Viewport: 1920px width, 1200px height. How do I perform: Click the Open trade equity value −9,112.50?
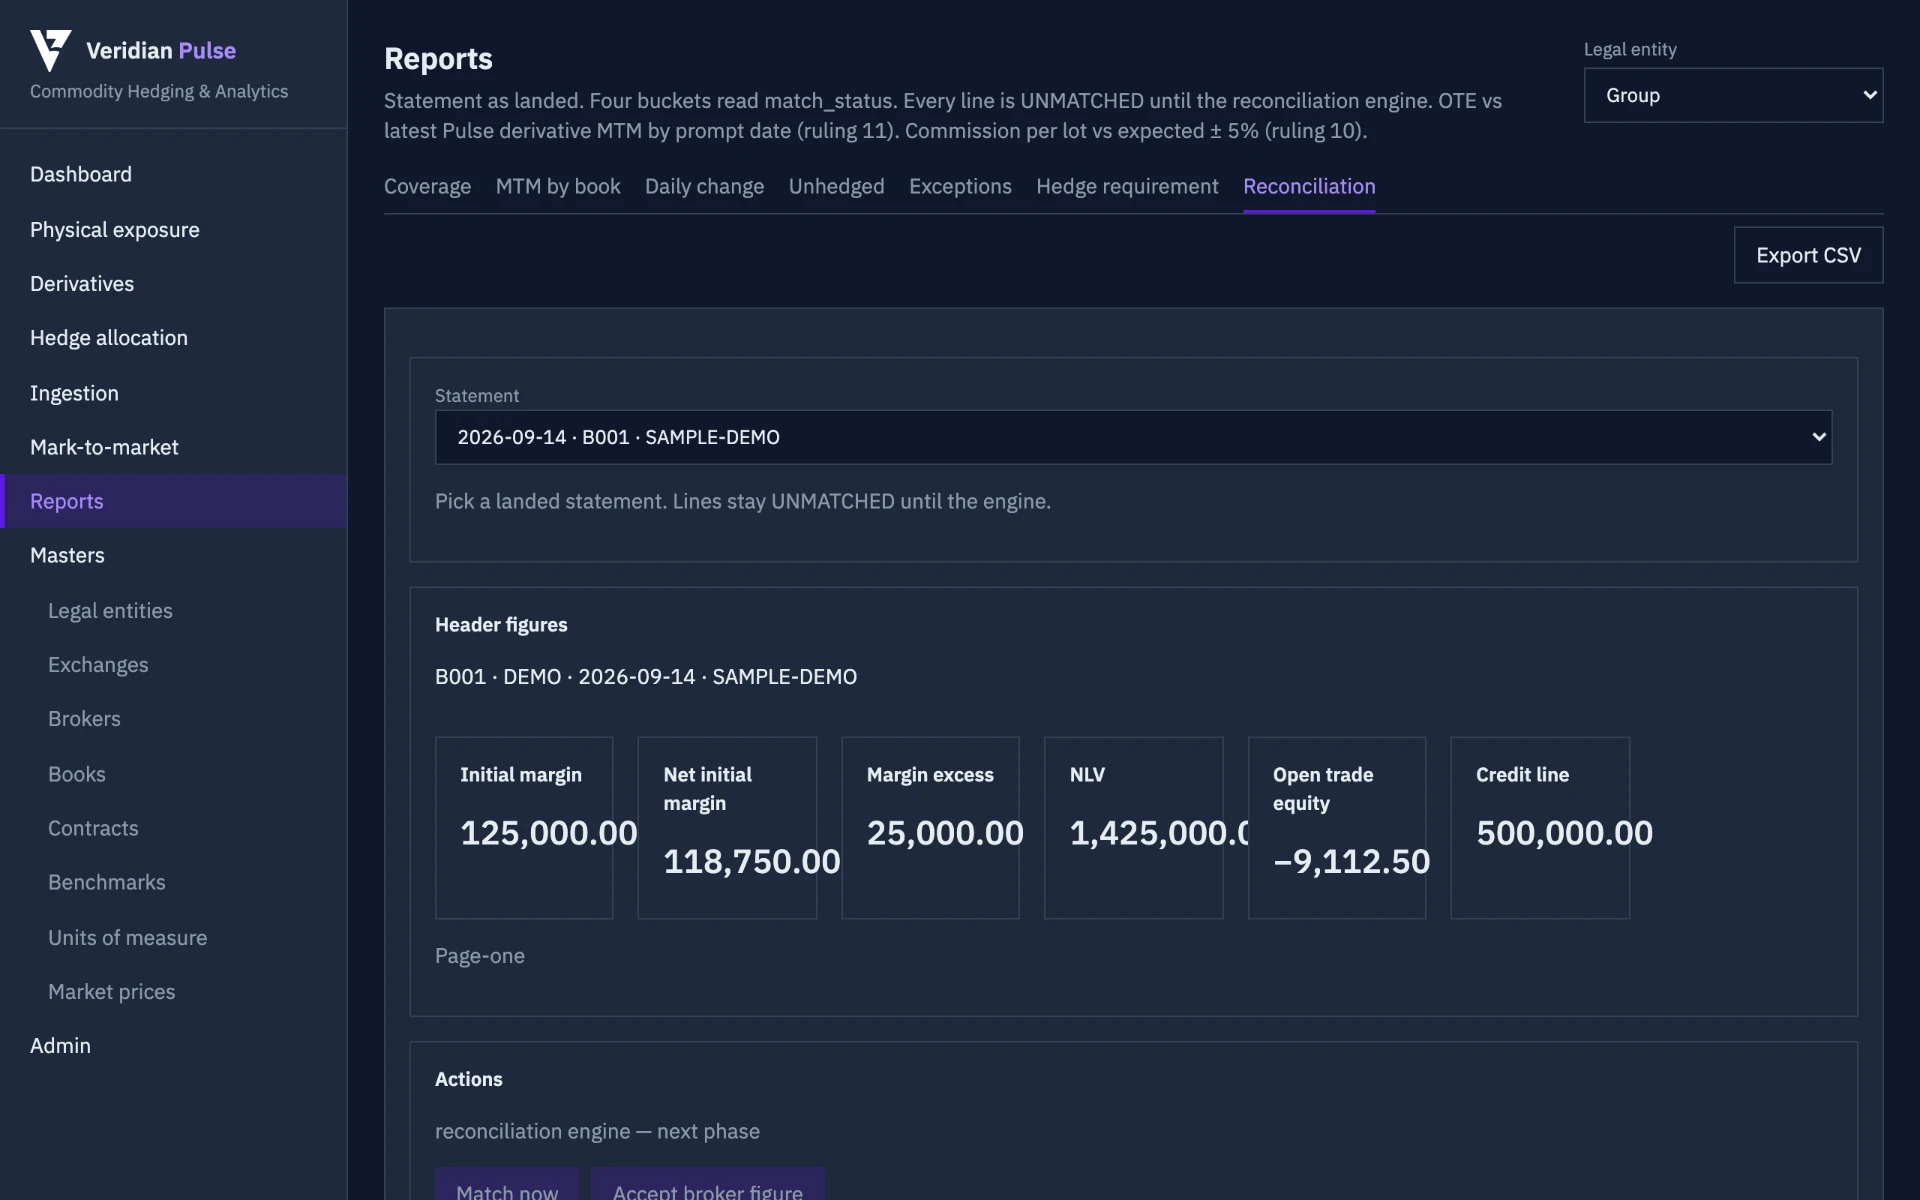[x=1351, y=861]
